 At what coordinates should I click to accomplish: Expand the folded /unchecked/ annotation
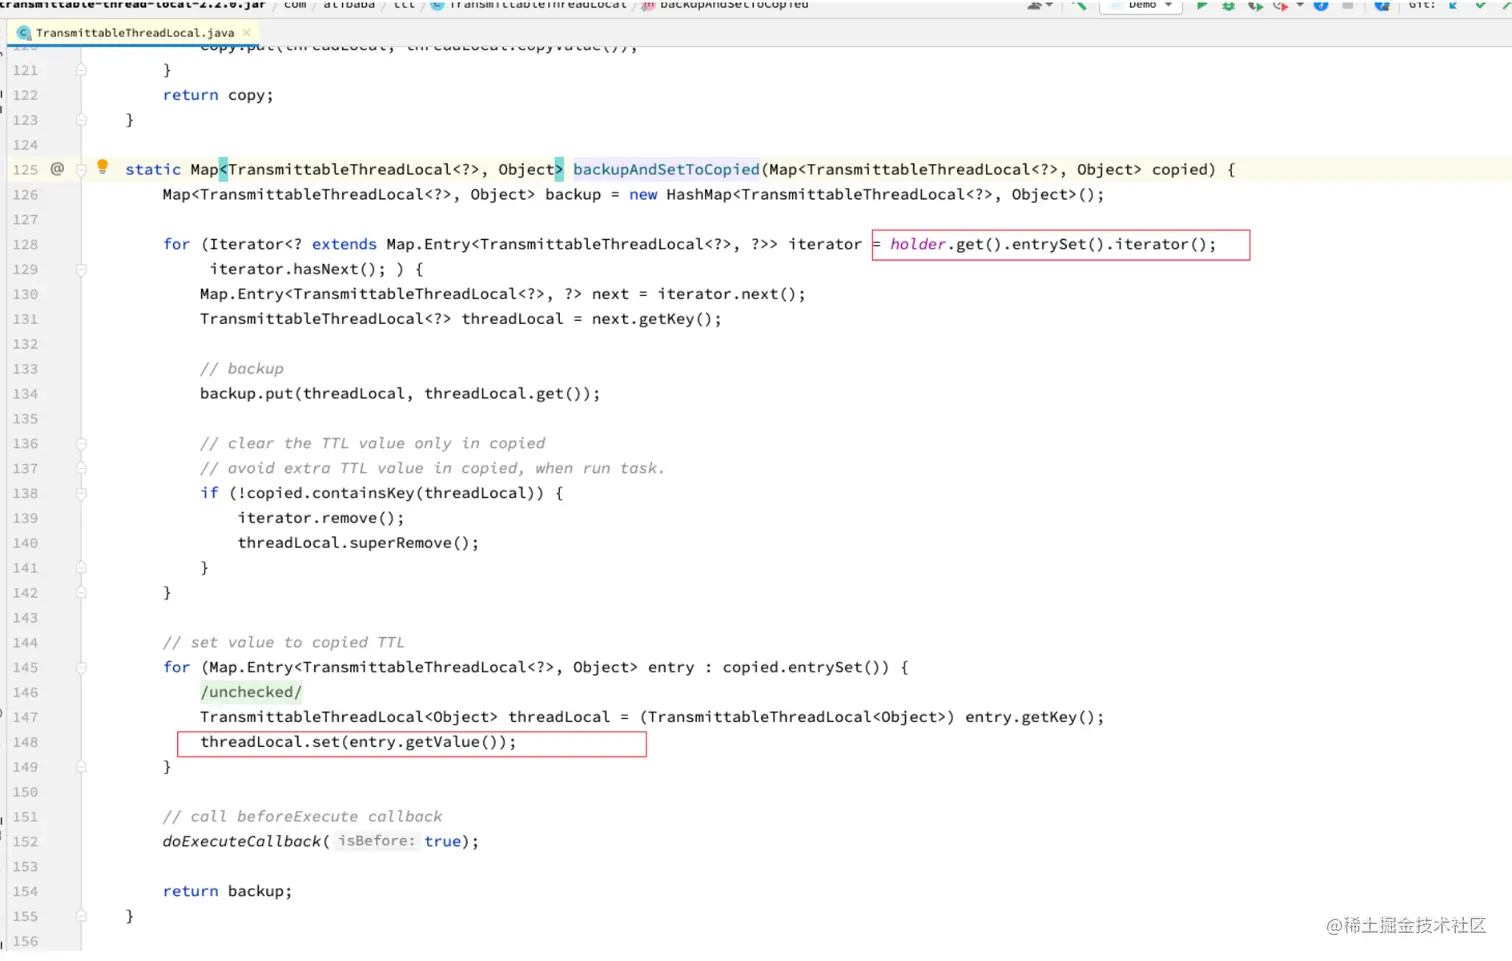tap(251, 692)
